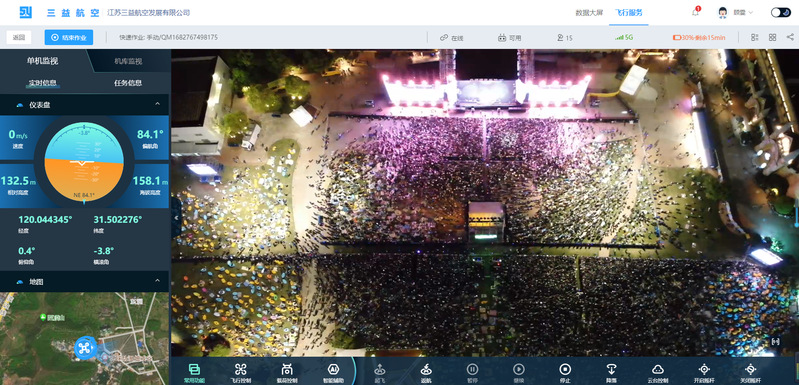Open the user account dropdown
Screen dimensions: 799x385
pyautogui.click(x=735, y=12)
